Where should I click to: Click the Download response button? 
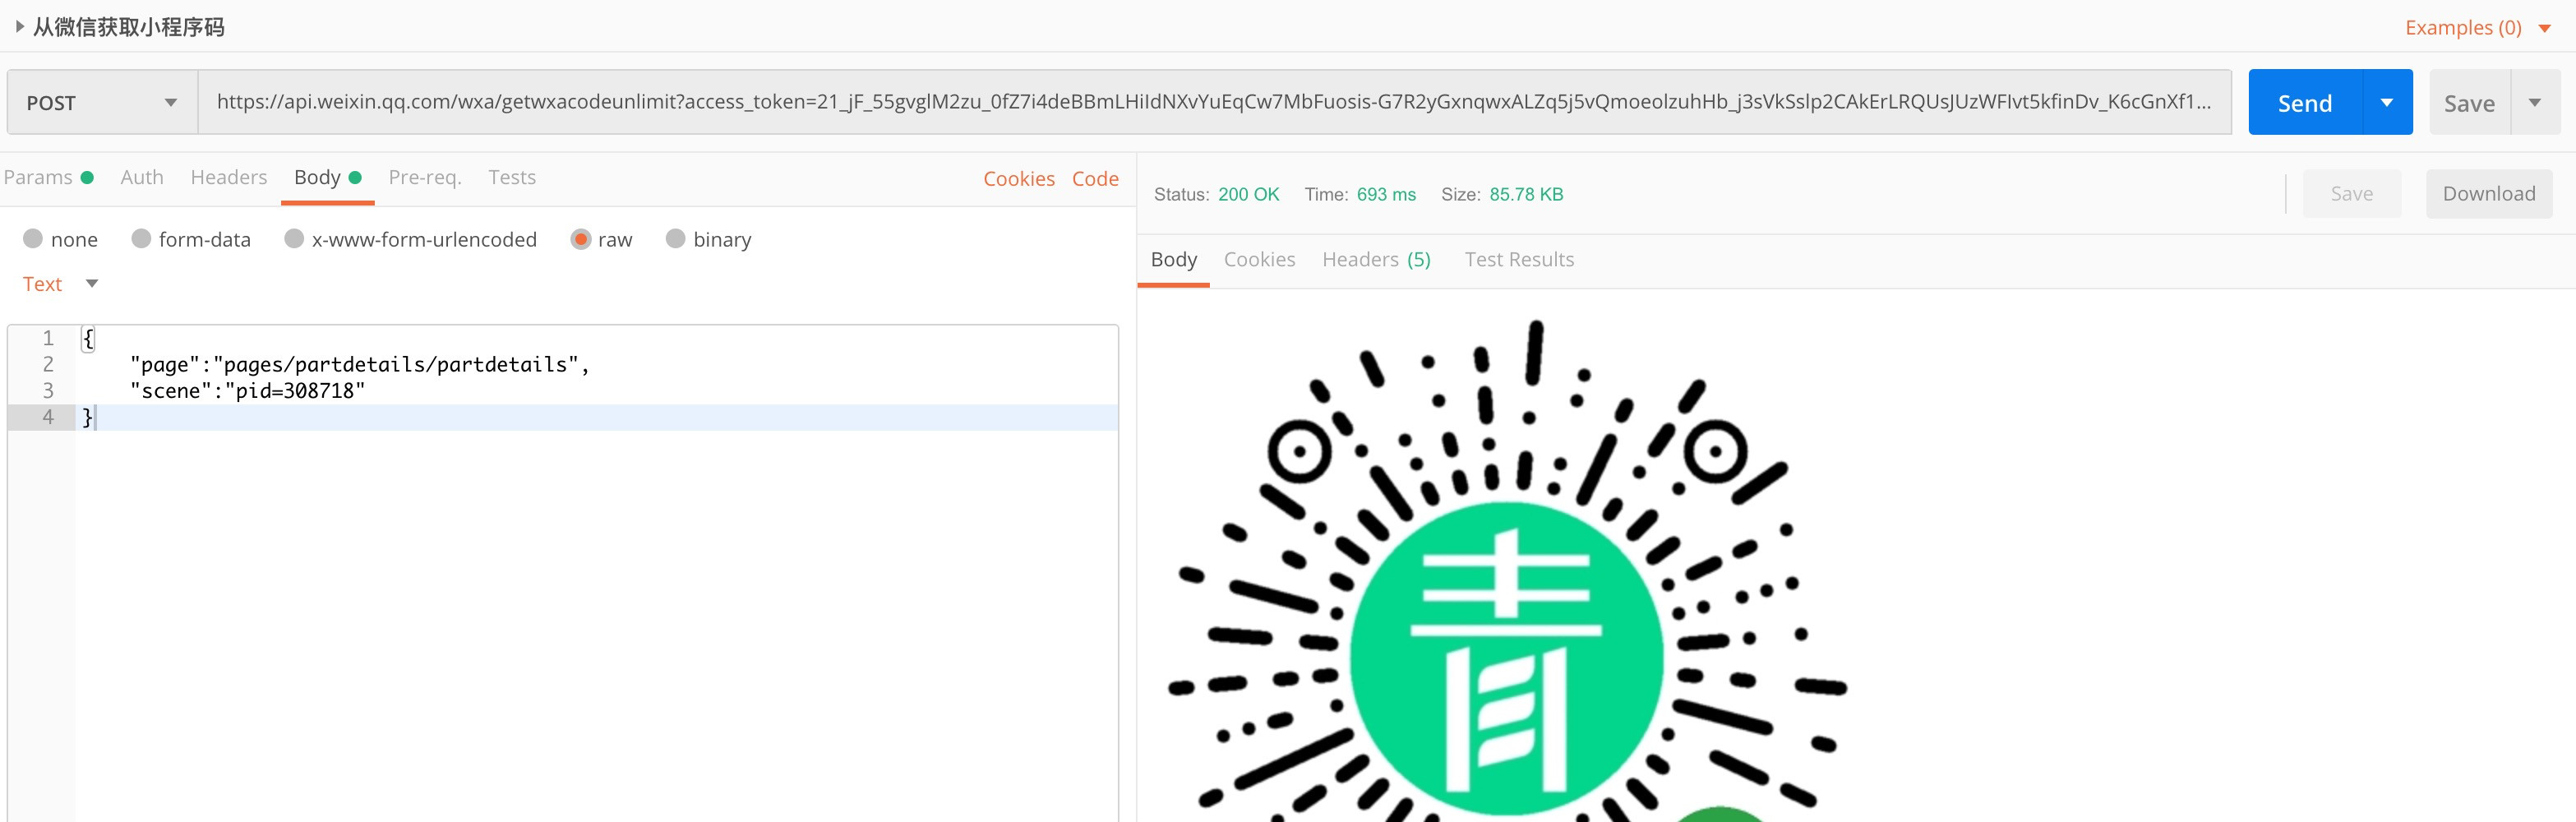2489,194
